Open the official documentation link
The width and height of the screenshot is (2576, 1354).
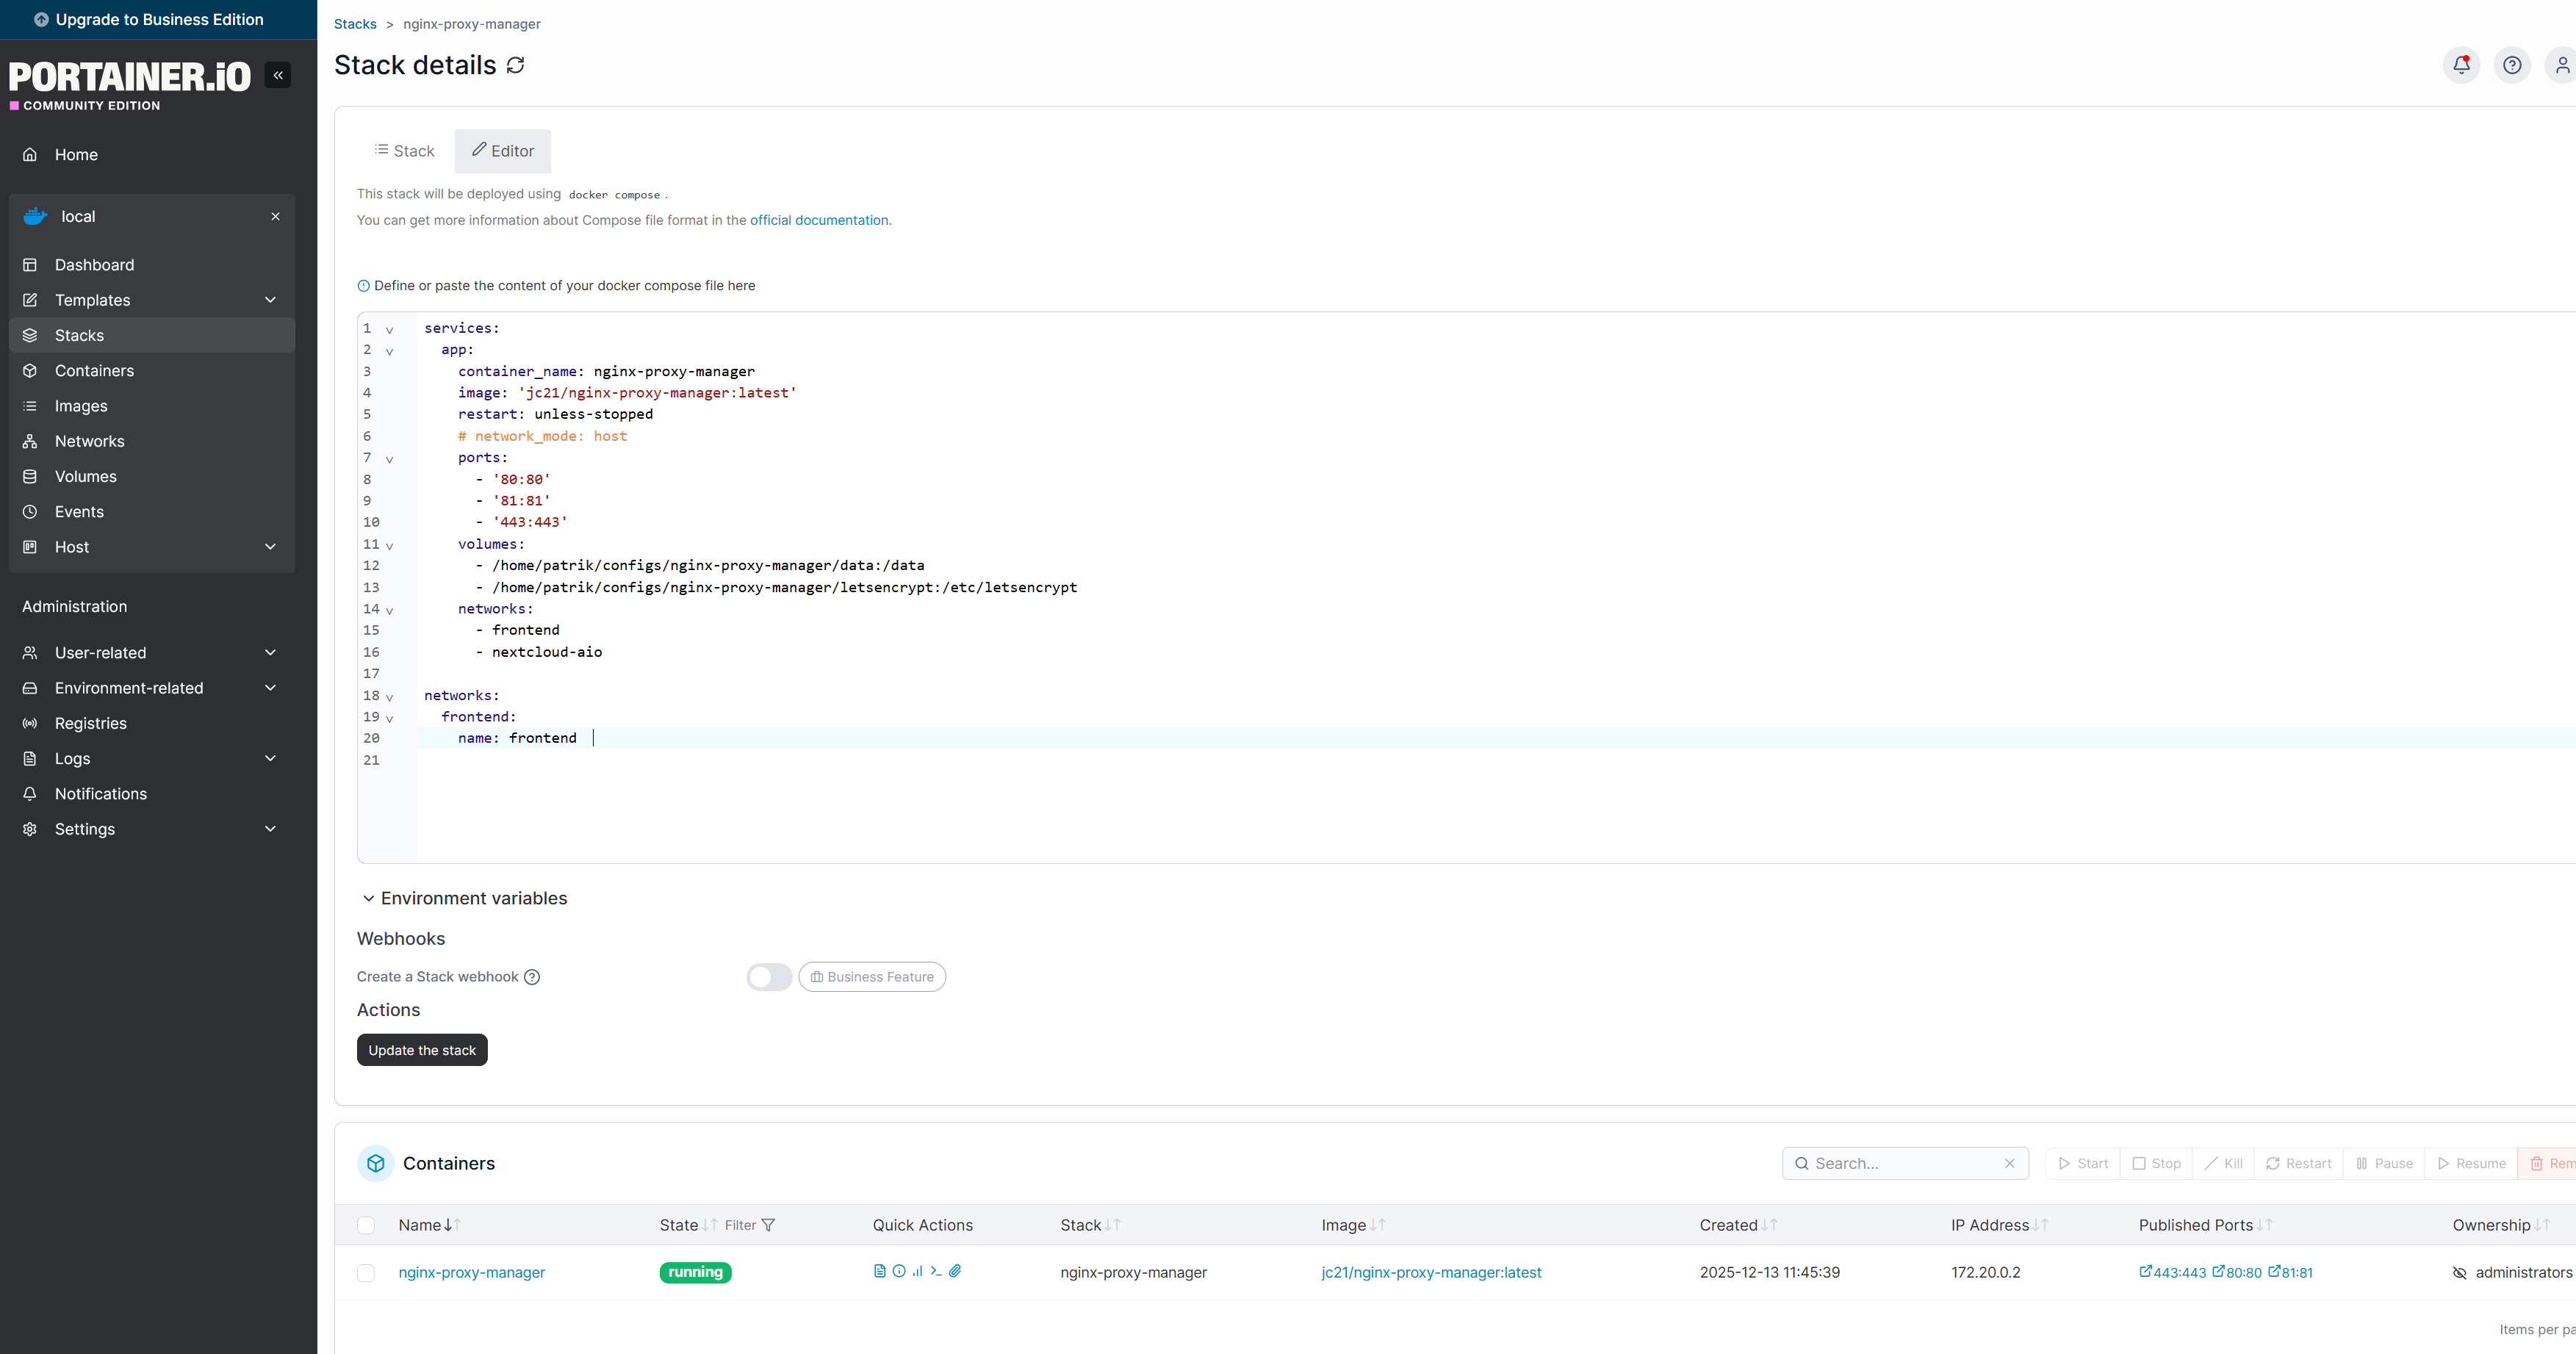819,220
